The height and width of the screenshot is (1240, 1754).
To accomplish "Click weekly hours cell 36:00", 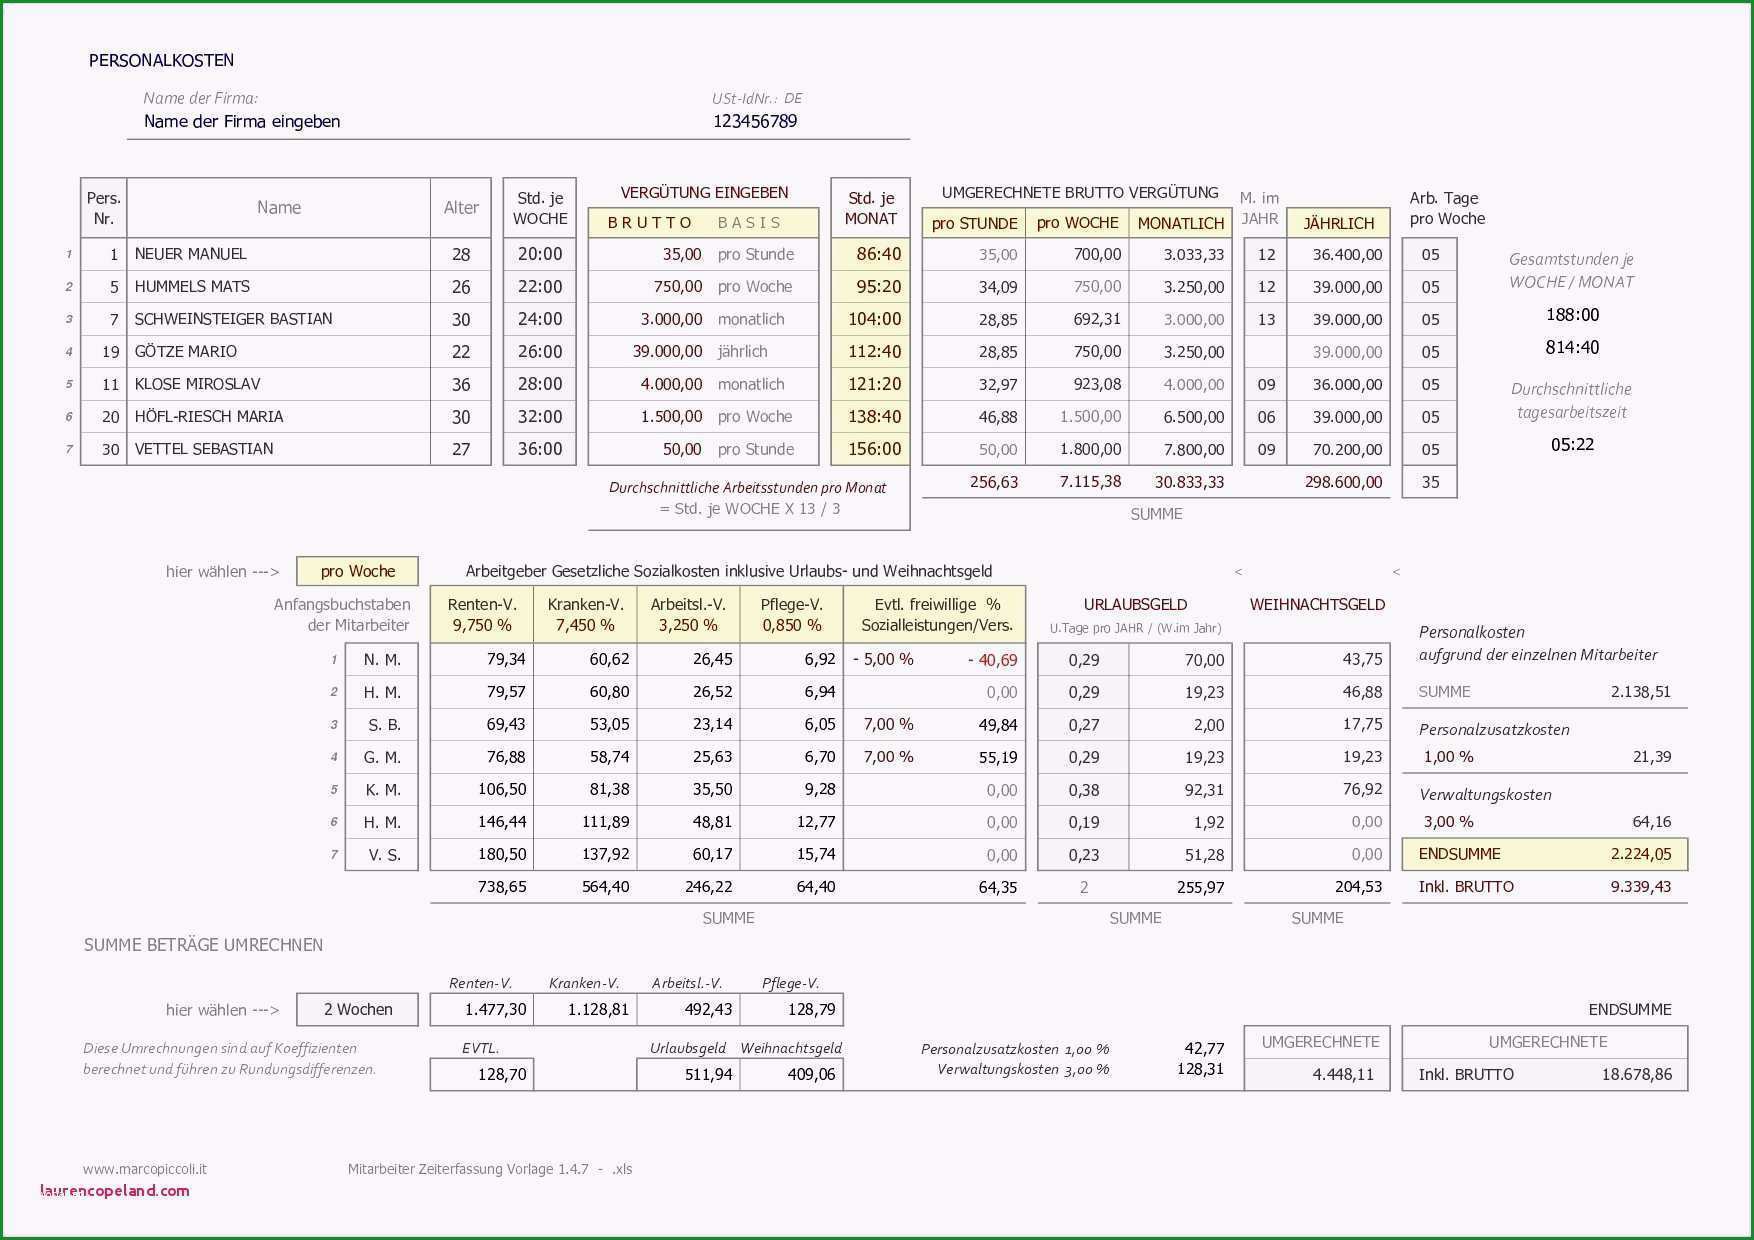I will tap(540, 449).
